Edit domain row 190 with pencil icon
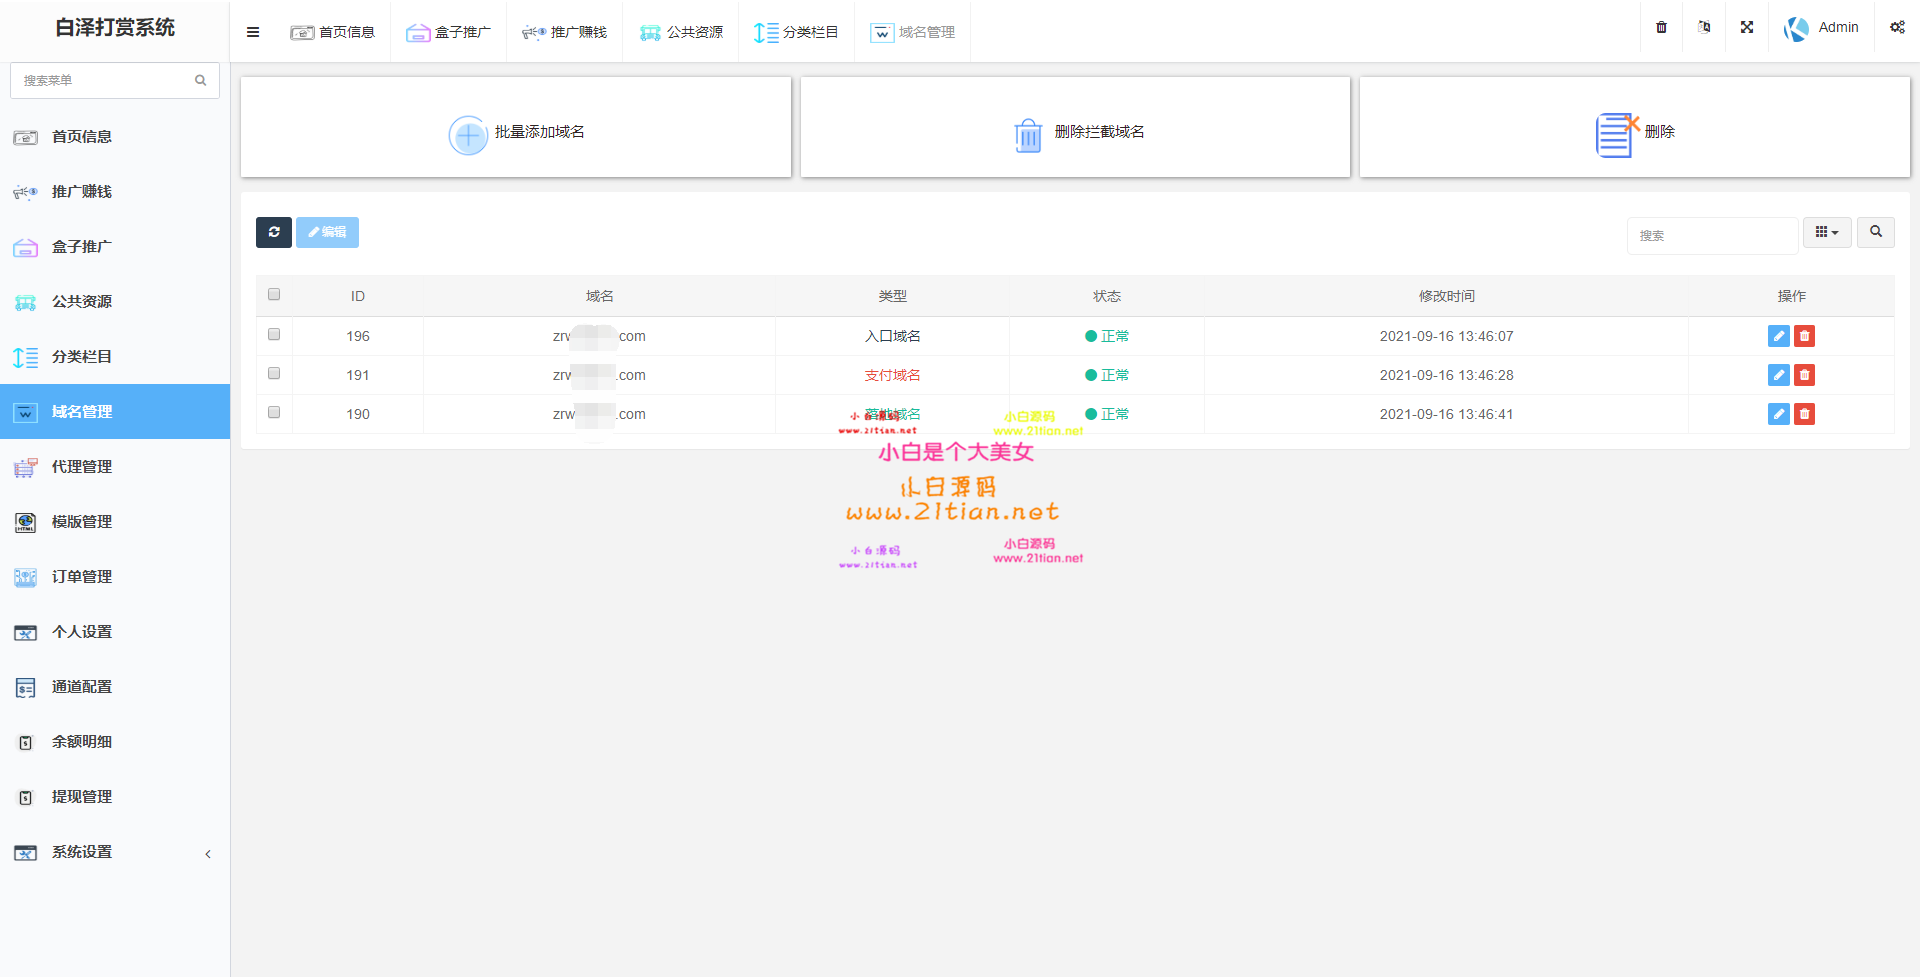1920x977 pixels. tap(1778, 414)
